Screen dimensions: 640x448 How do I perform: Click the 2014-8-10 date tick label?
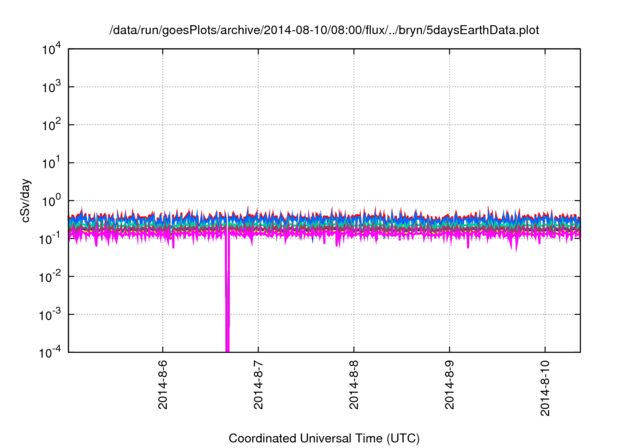pos(545,388)
